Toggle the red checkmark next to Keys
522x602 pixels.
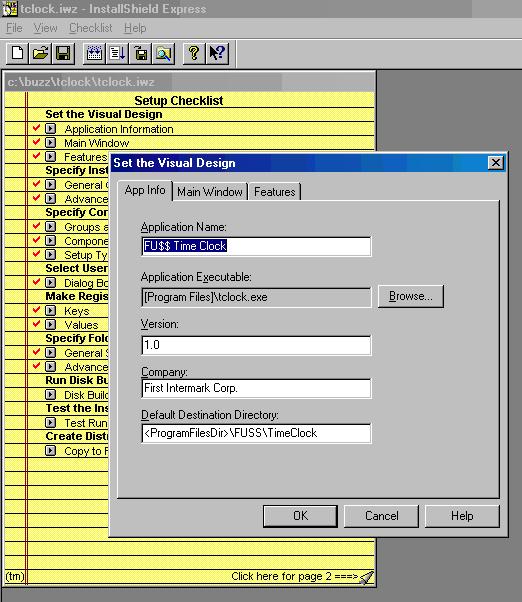pyautogui.click(x=36, y=310)
